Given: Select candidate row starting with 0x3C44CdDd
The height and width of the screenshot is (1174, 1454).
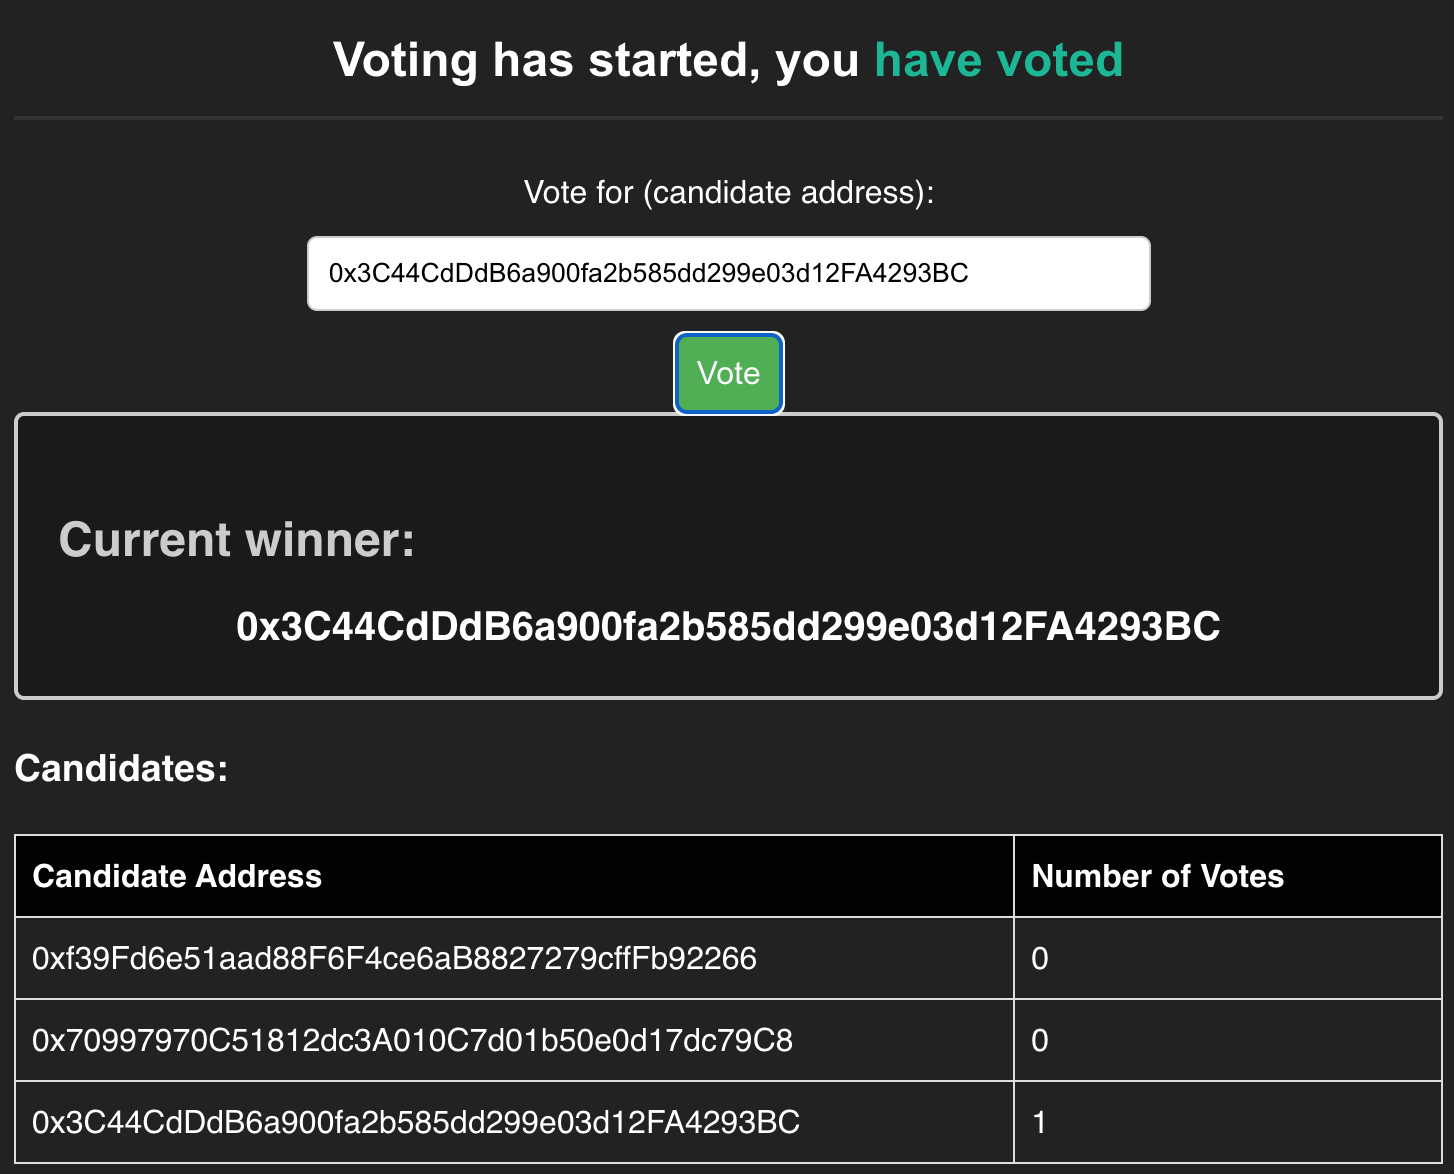Looking at the screenshot, I should (415, 1122).
